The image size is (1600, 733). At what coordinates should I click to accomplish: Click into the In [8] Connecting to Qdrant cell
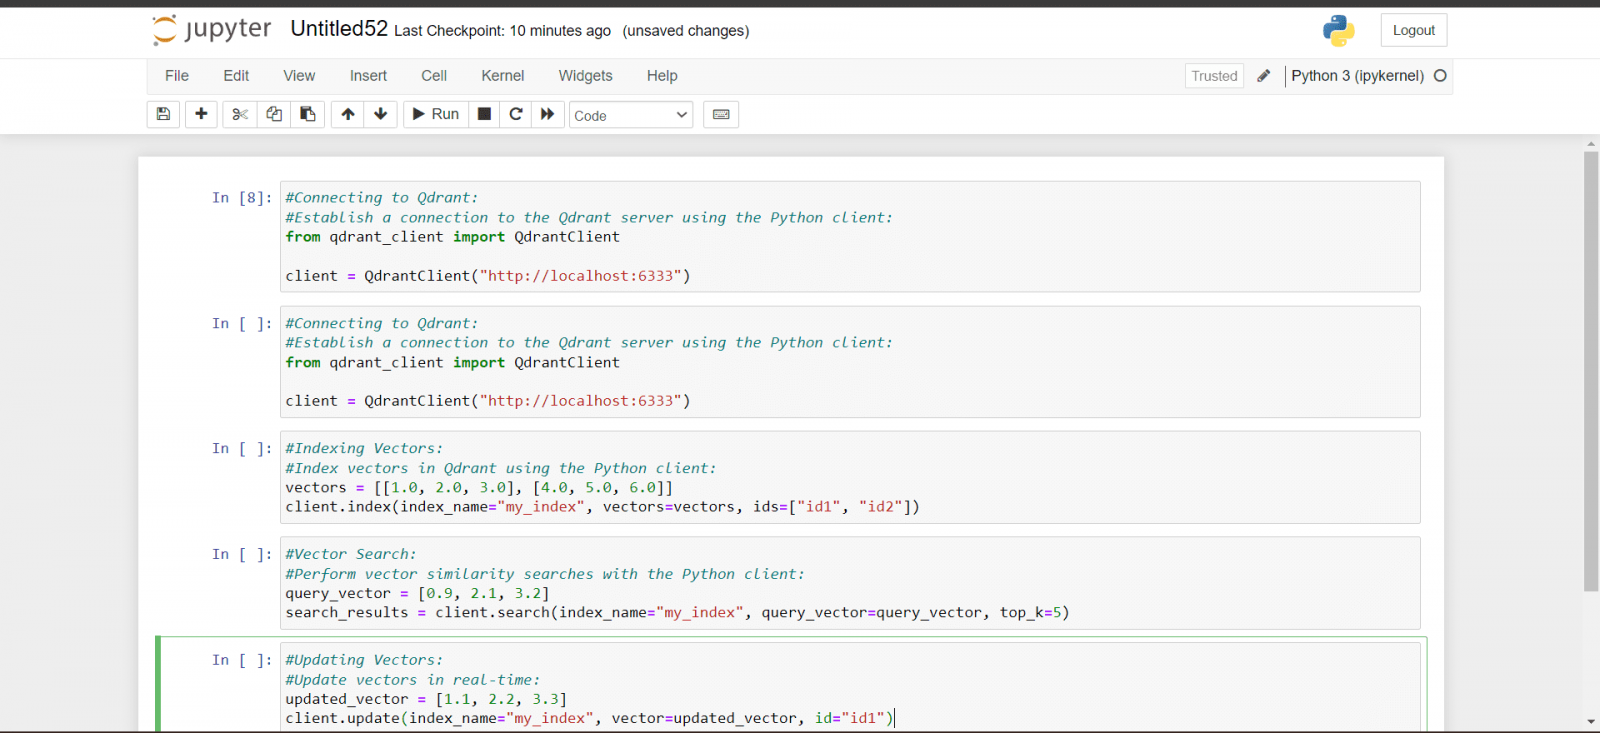pos(850,236)
